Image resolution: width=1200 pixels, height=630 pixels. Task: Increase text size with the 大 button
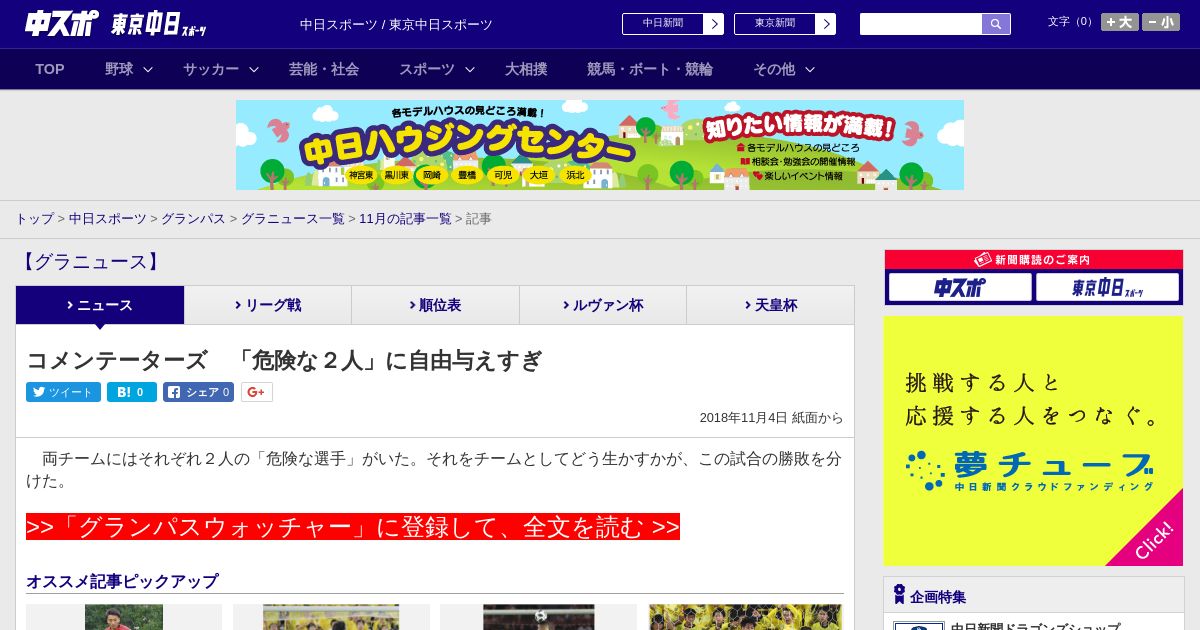[x=1120, y=22]
